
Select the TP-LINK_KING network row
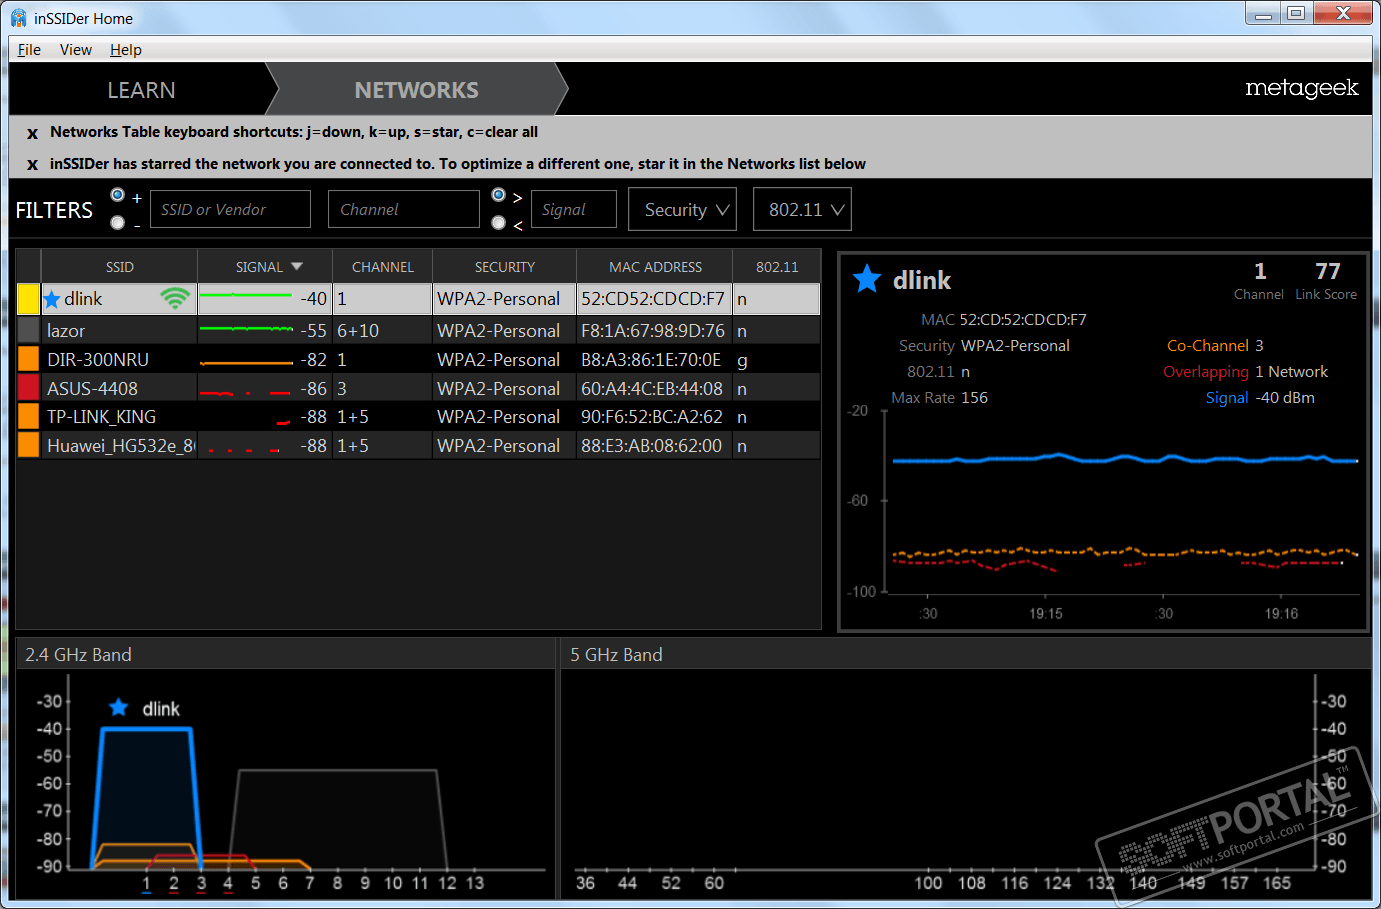pyautogui.click(x=418, y=416)
